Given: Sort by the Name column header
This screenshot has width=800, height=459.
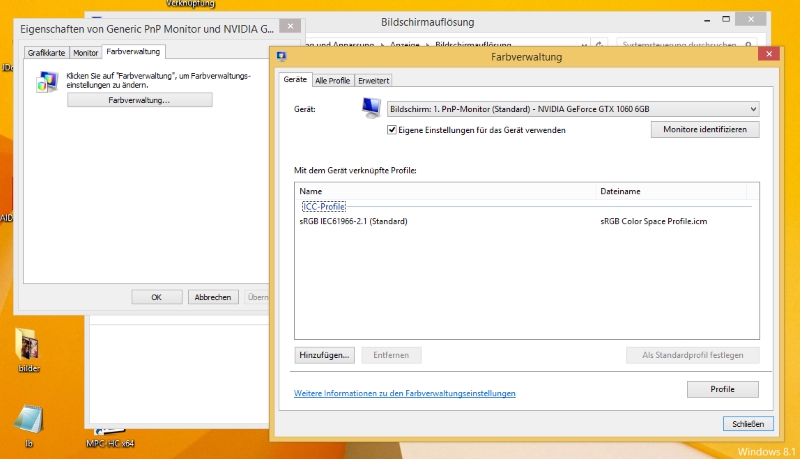Looking at the screenshot, I should click(x=445, y=191).
